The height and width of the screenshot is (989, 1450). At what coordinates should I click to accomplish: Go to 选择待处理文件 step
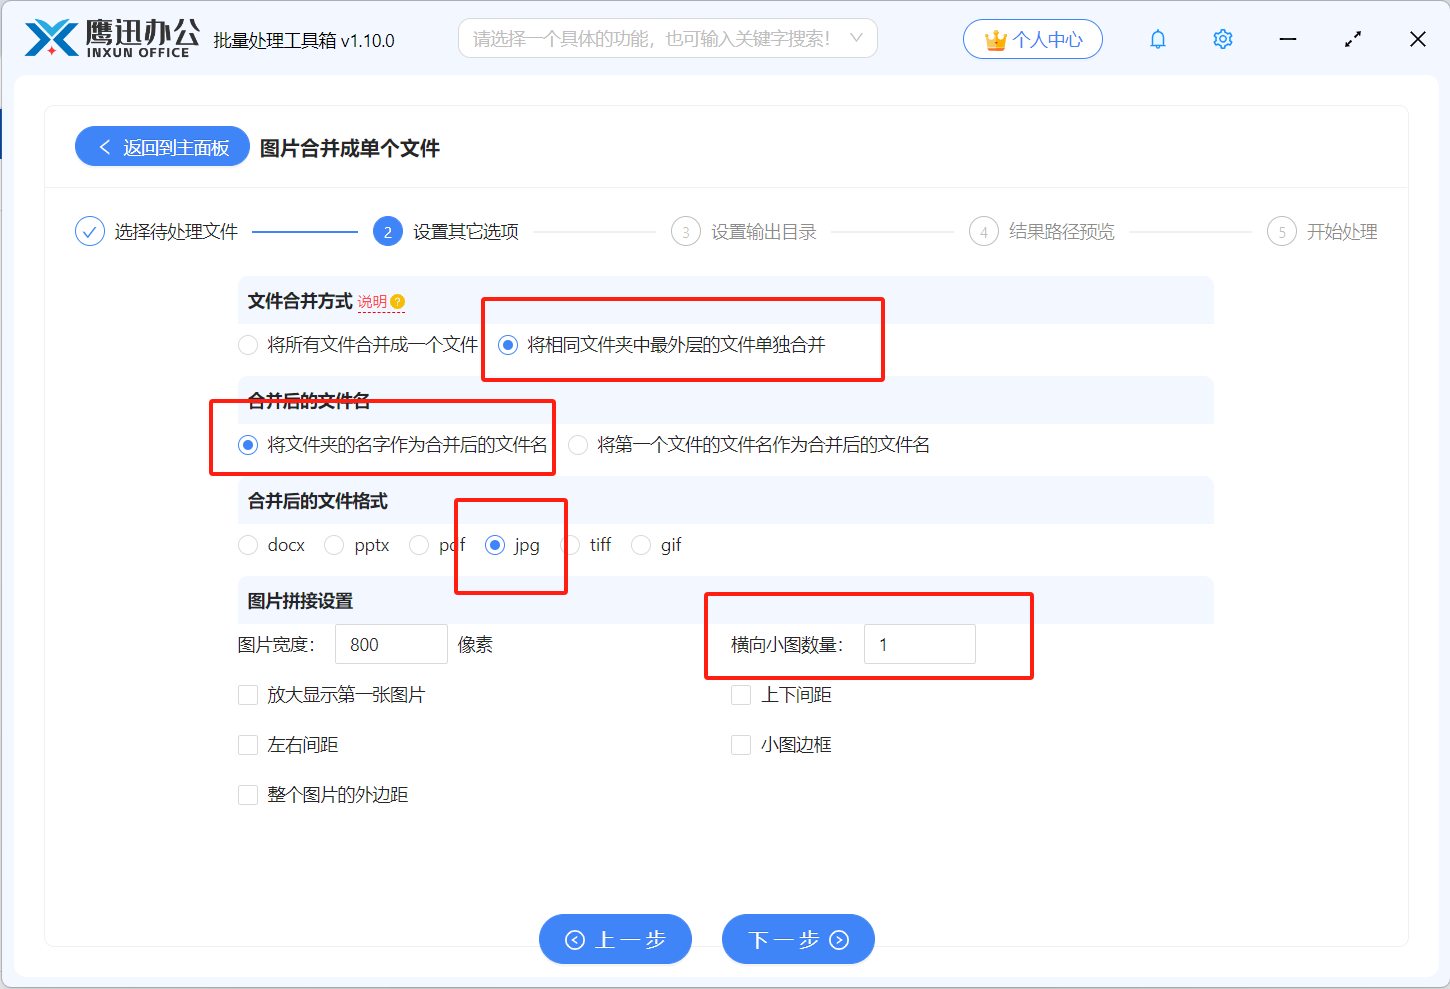click(176, 232)
